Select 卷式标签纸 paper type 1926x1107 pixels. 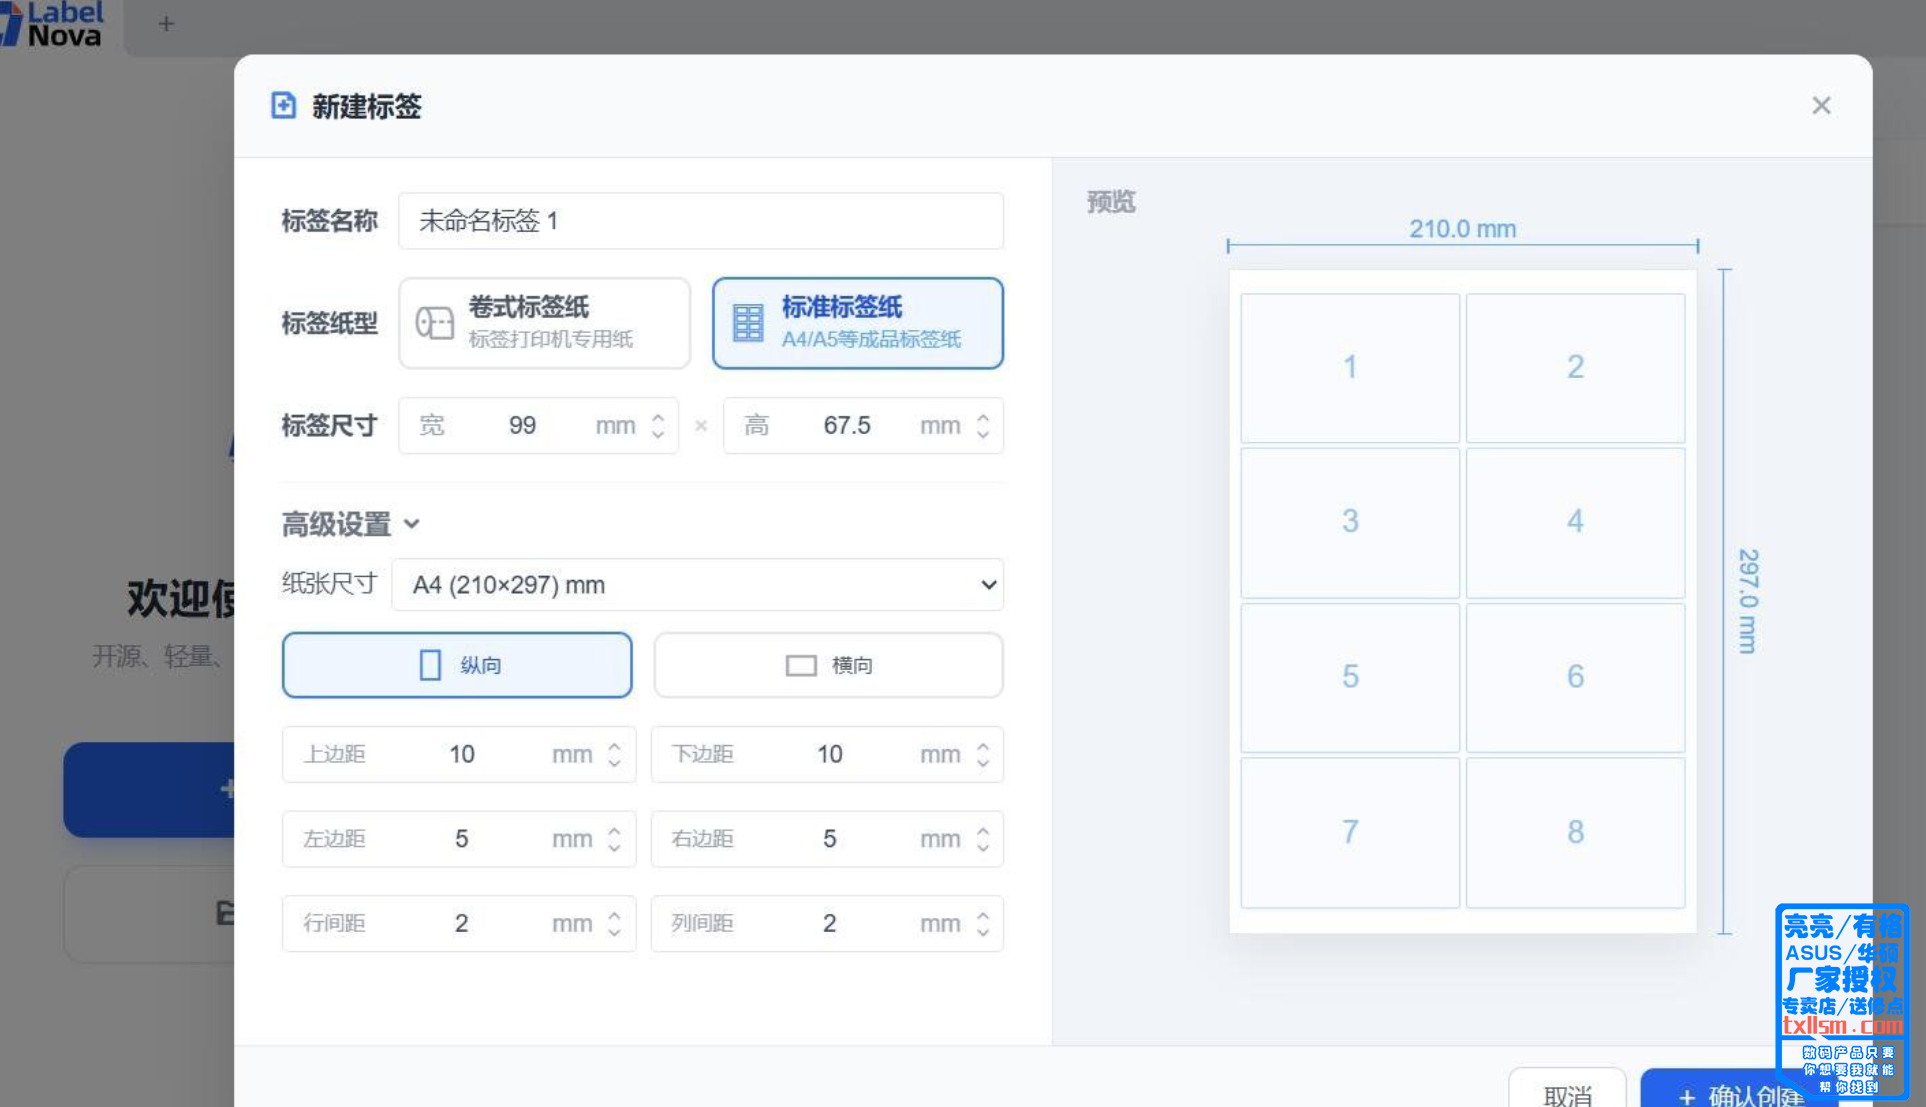[544, 323]
